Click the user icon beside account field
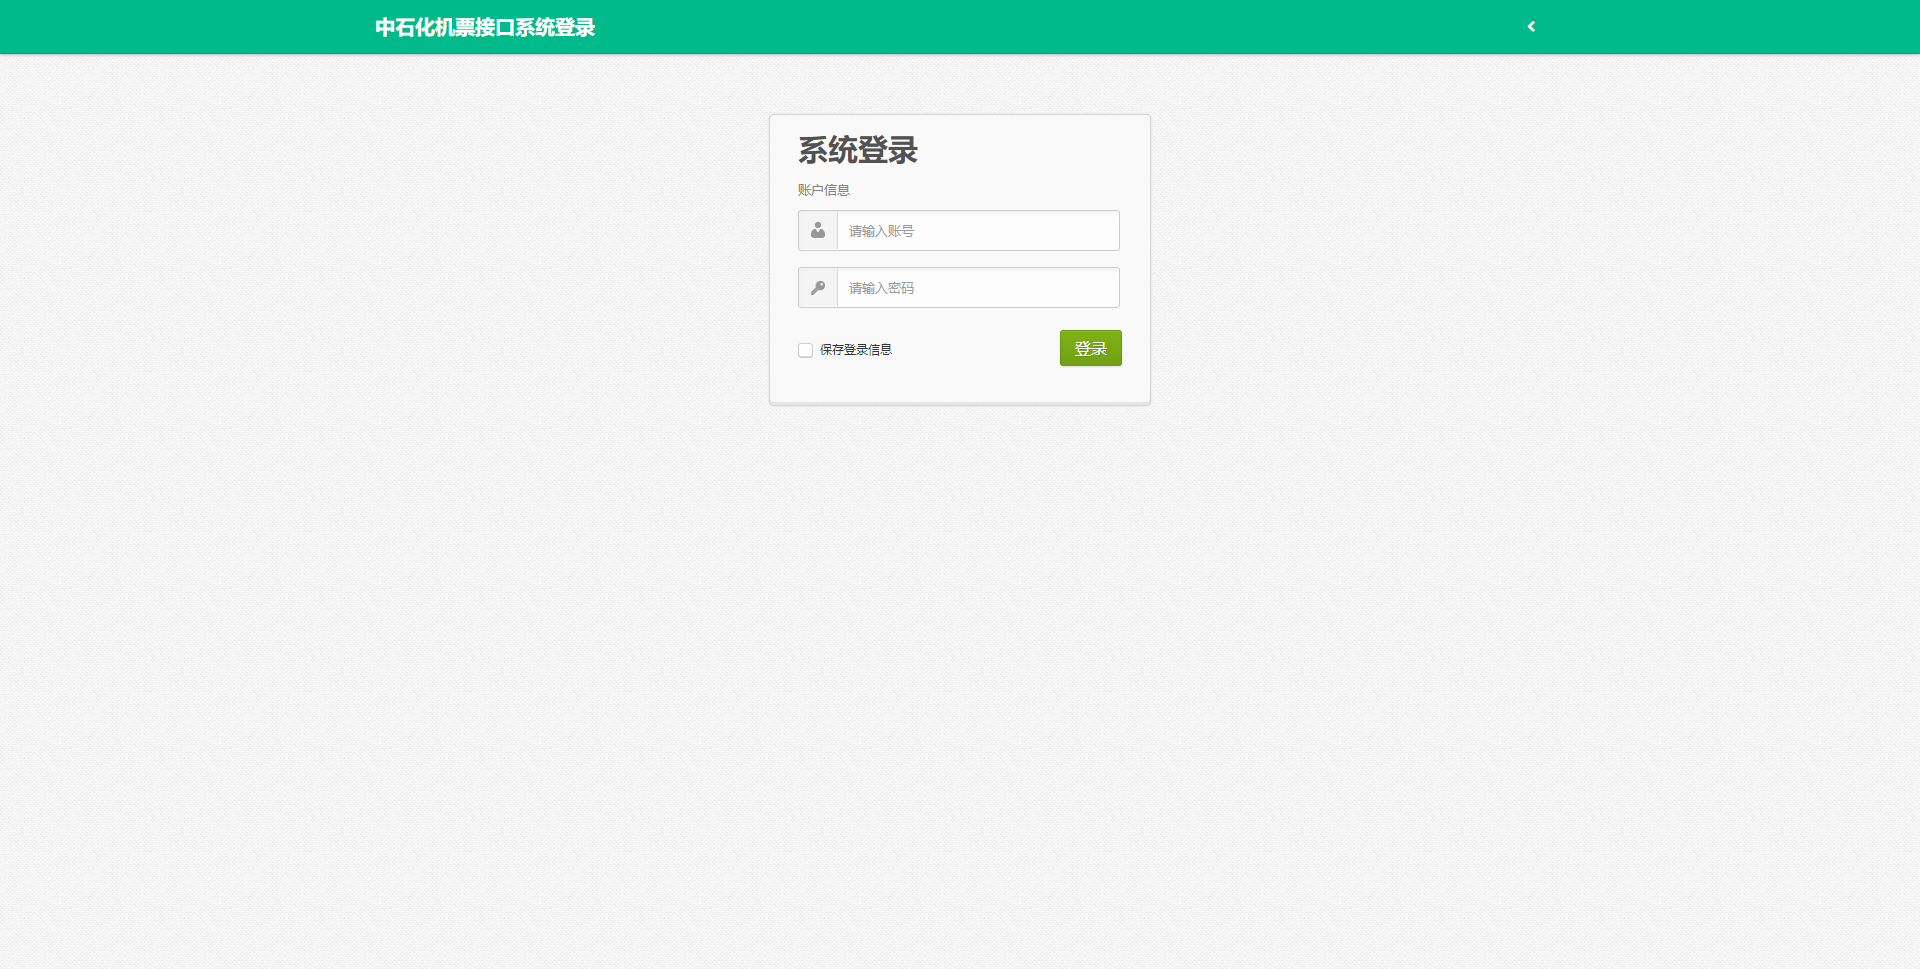 tap(818, 231)
